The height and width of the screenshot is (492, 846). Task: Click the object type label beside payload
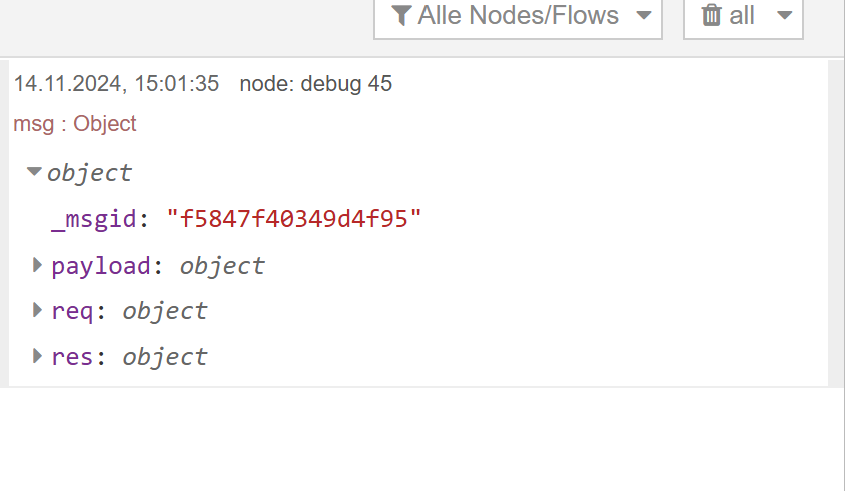222,266
